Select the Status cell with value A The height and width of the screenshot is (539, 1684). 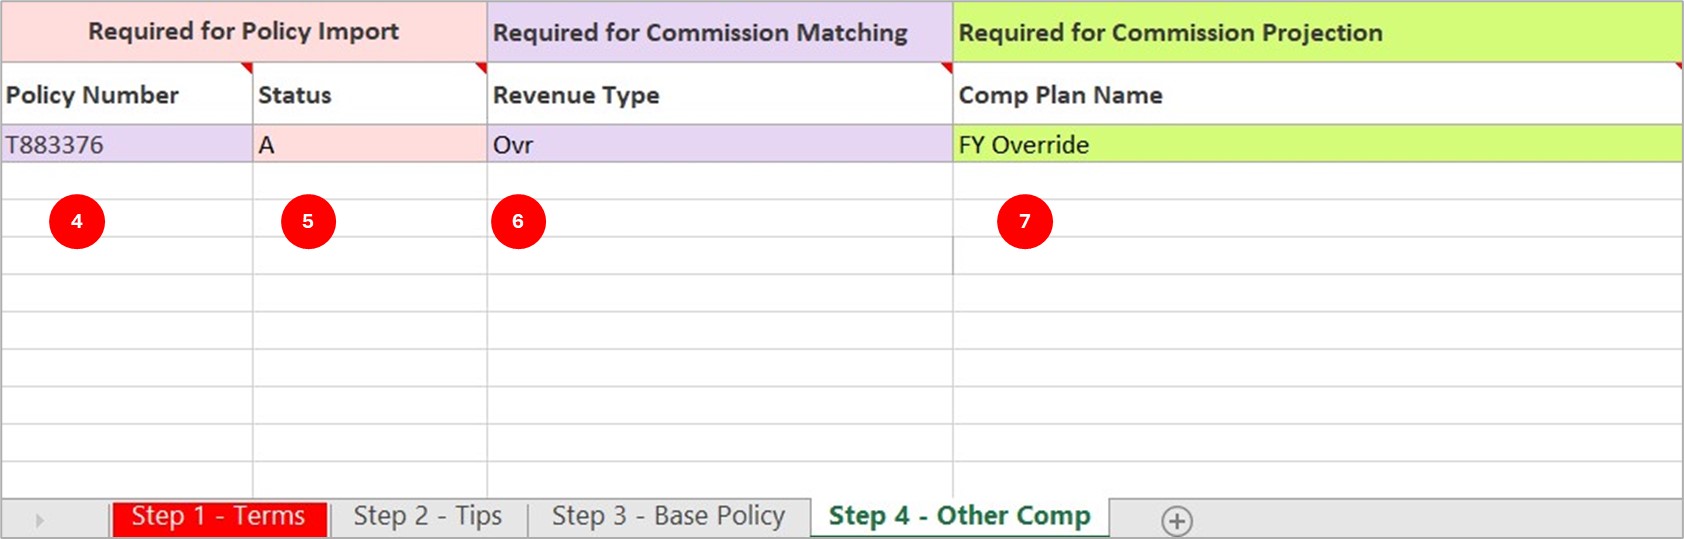370,144
